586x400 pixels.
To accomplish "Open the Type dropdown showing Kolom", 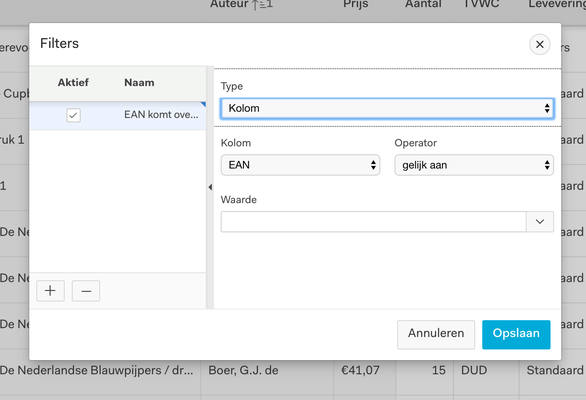I will click(387, 108).
